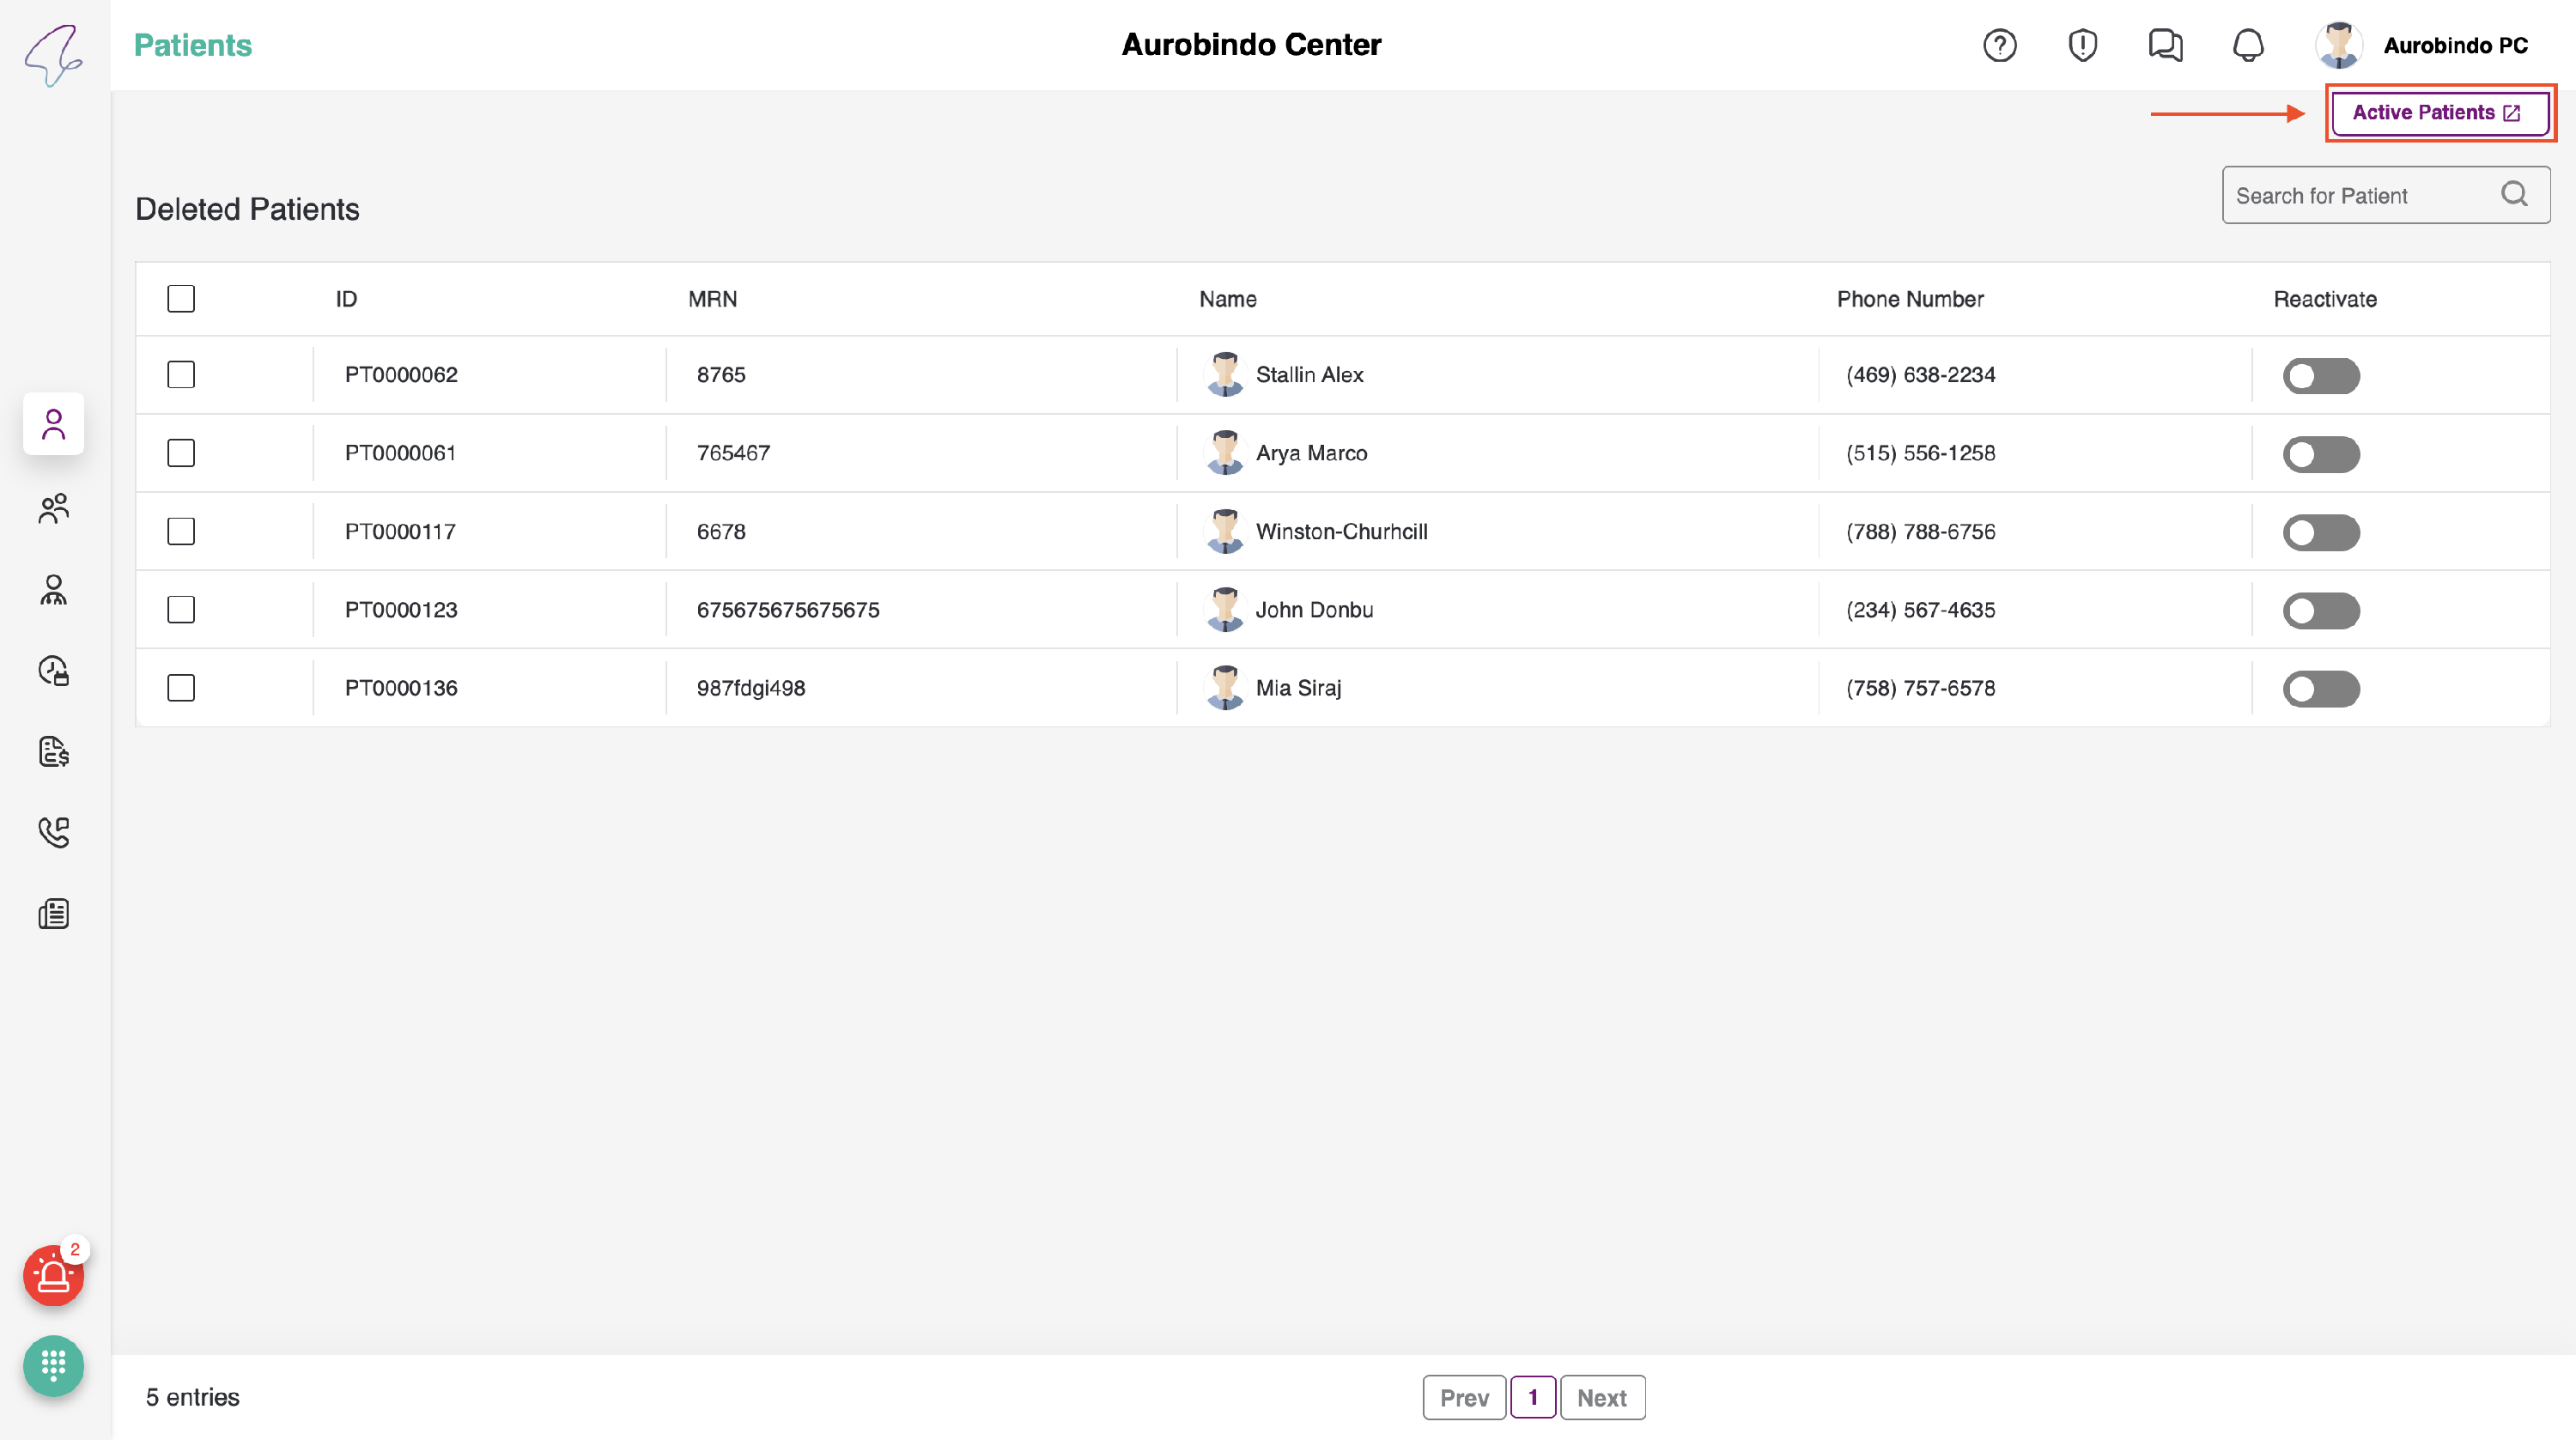Click the Next pagination button
This screenshot has height=1440, width=2576.
pyautogui.click(x=1601, y=1397)
